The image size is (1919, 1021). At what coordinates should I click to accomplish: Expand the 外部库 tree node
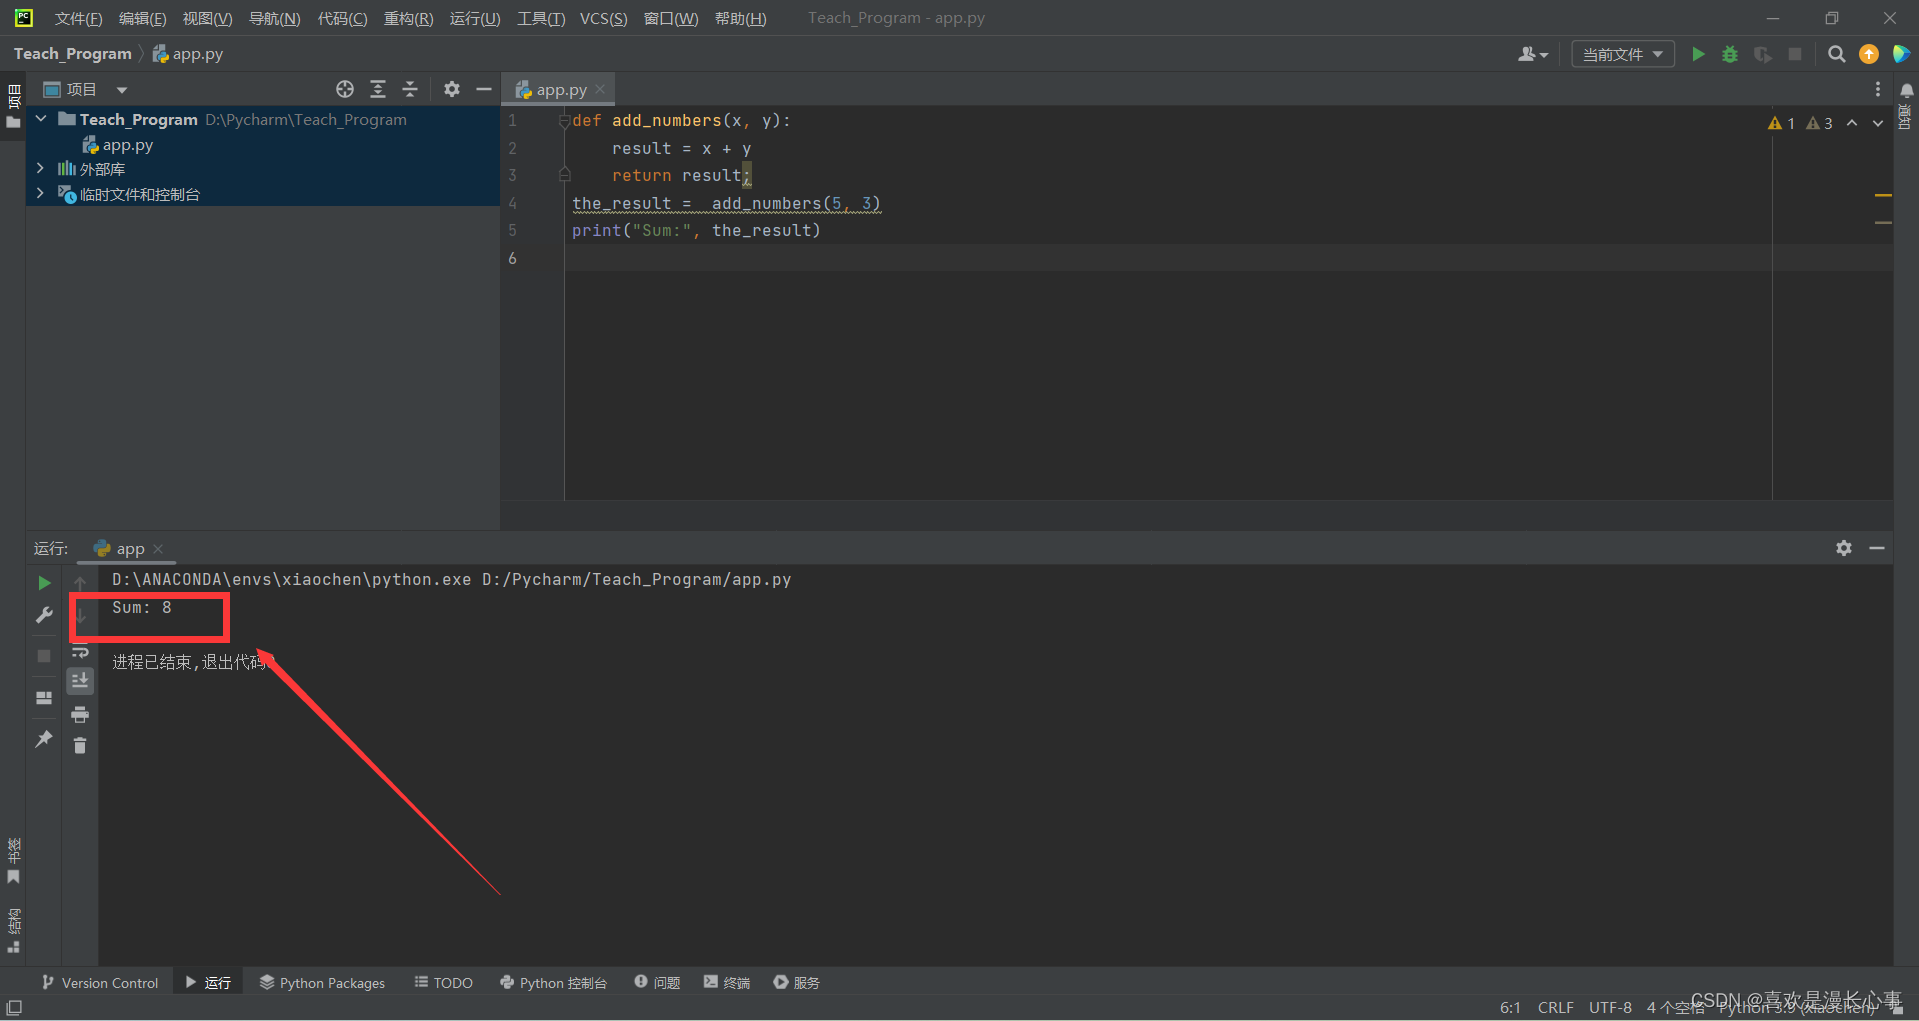click(41, 169)
